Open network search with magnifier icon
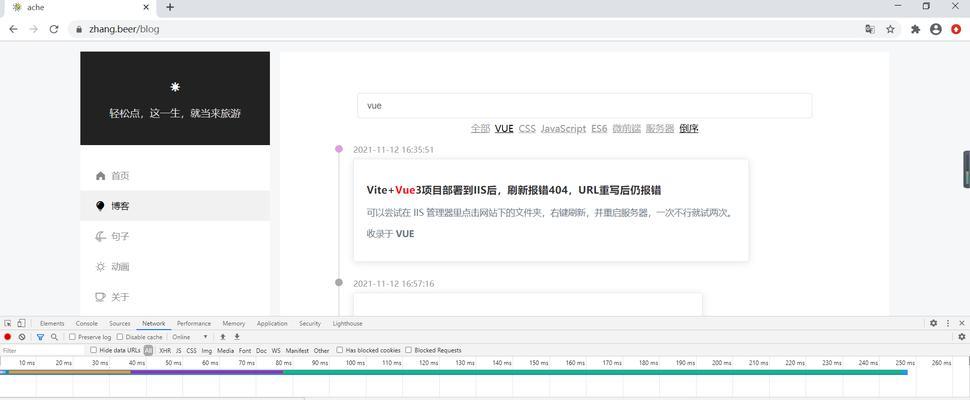Screen dimensions: 970x400 (54, 337)
